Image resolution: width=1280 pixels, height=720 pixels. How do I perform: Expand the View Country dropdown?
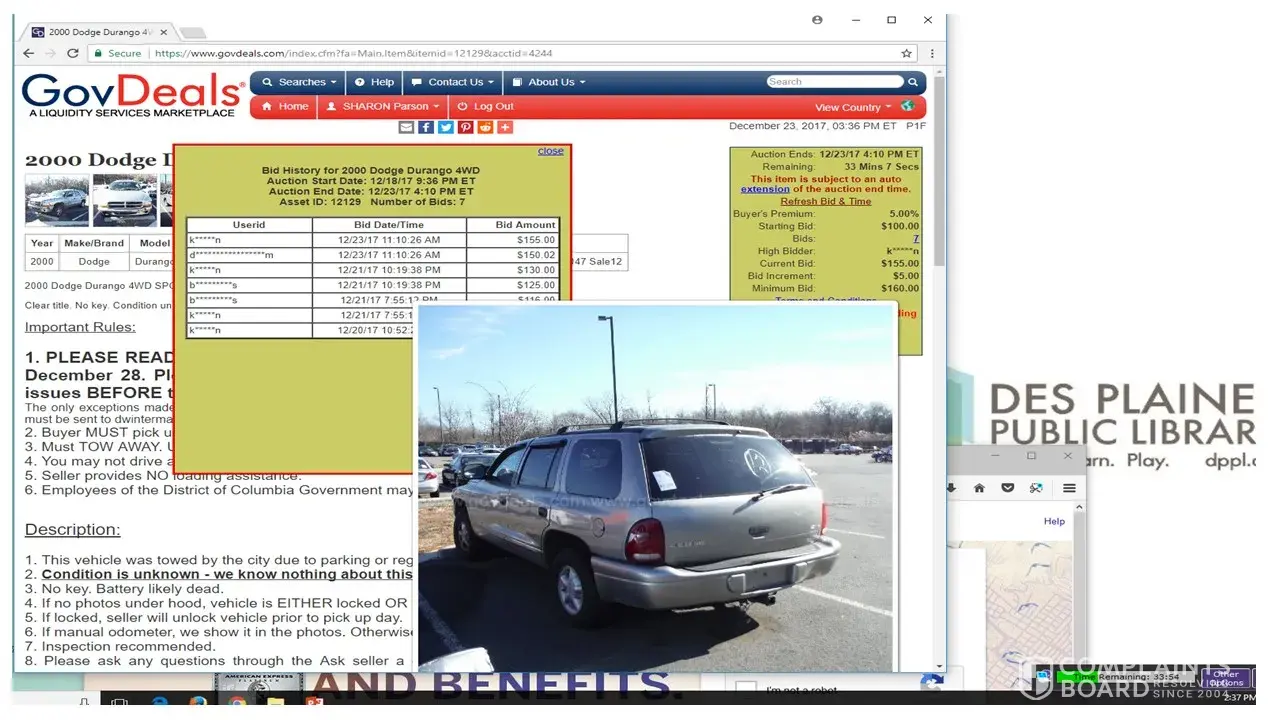pos(853,107)
